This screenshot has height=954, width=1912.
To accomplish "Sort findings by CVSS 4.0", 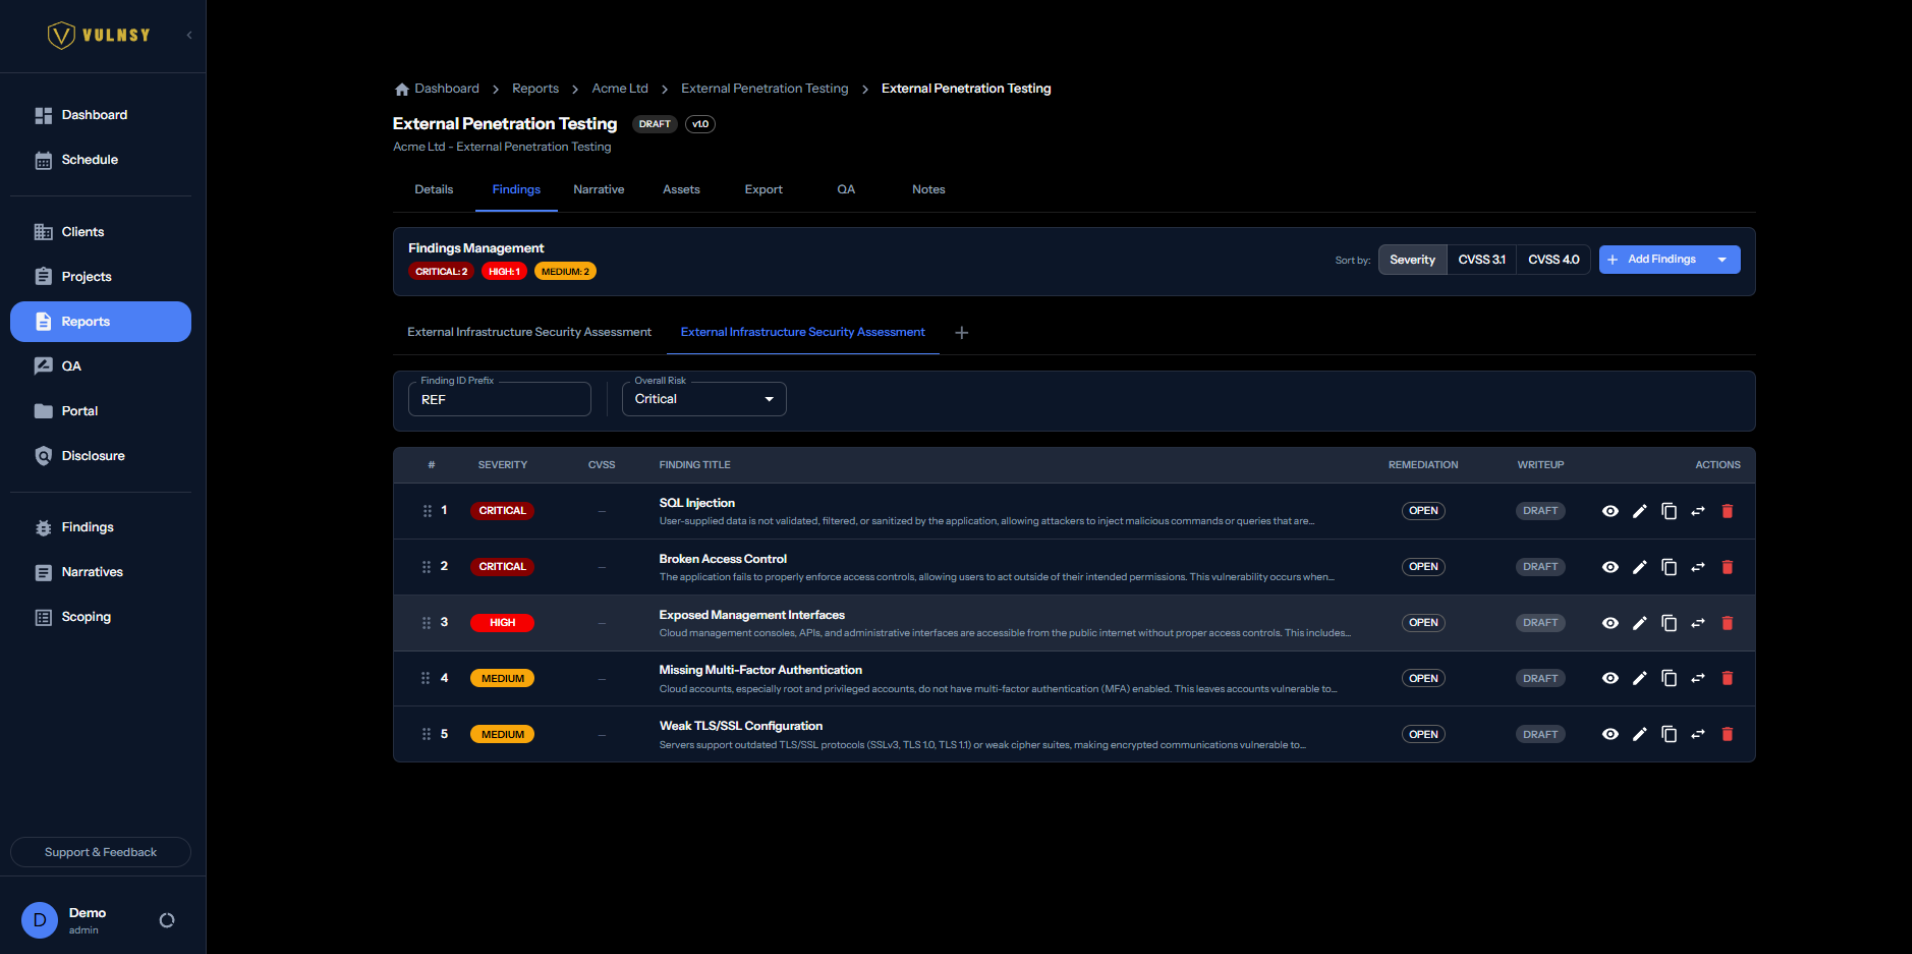I will [1553, 260].
